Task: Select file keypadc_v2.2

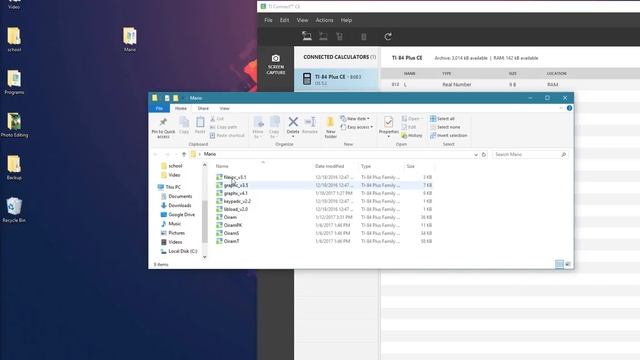Action: [x=237, y=201]
